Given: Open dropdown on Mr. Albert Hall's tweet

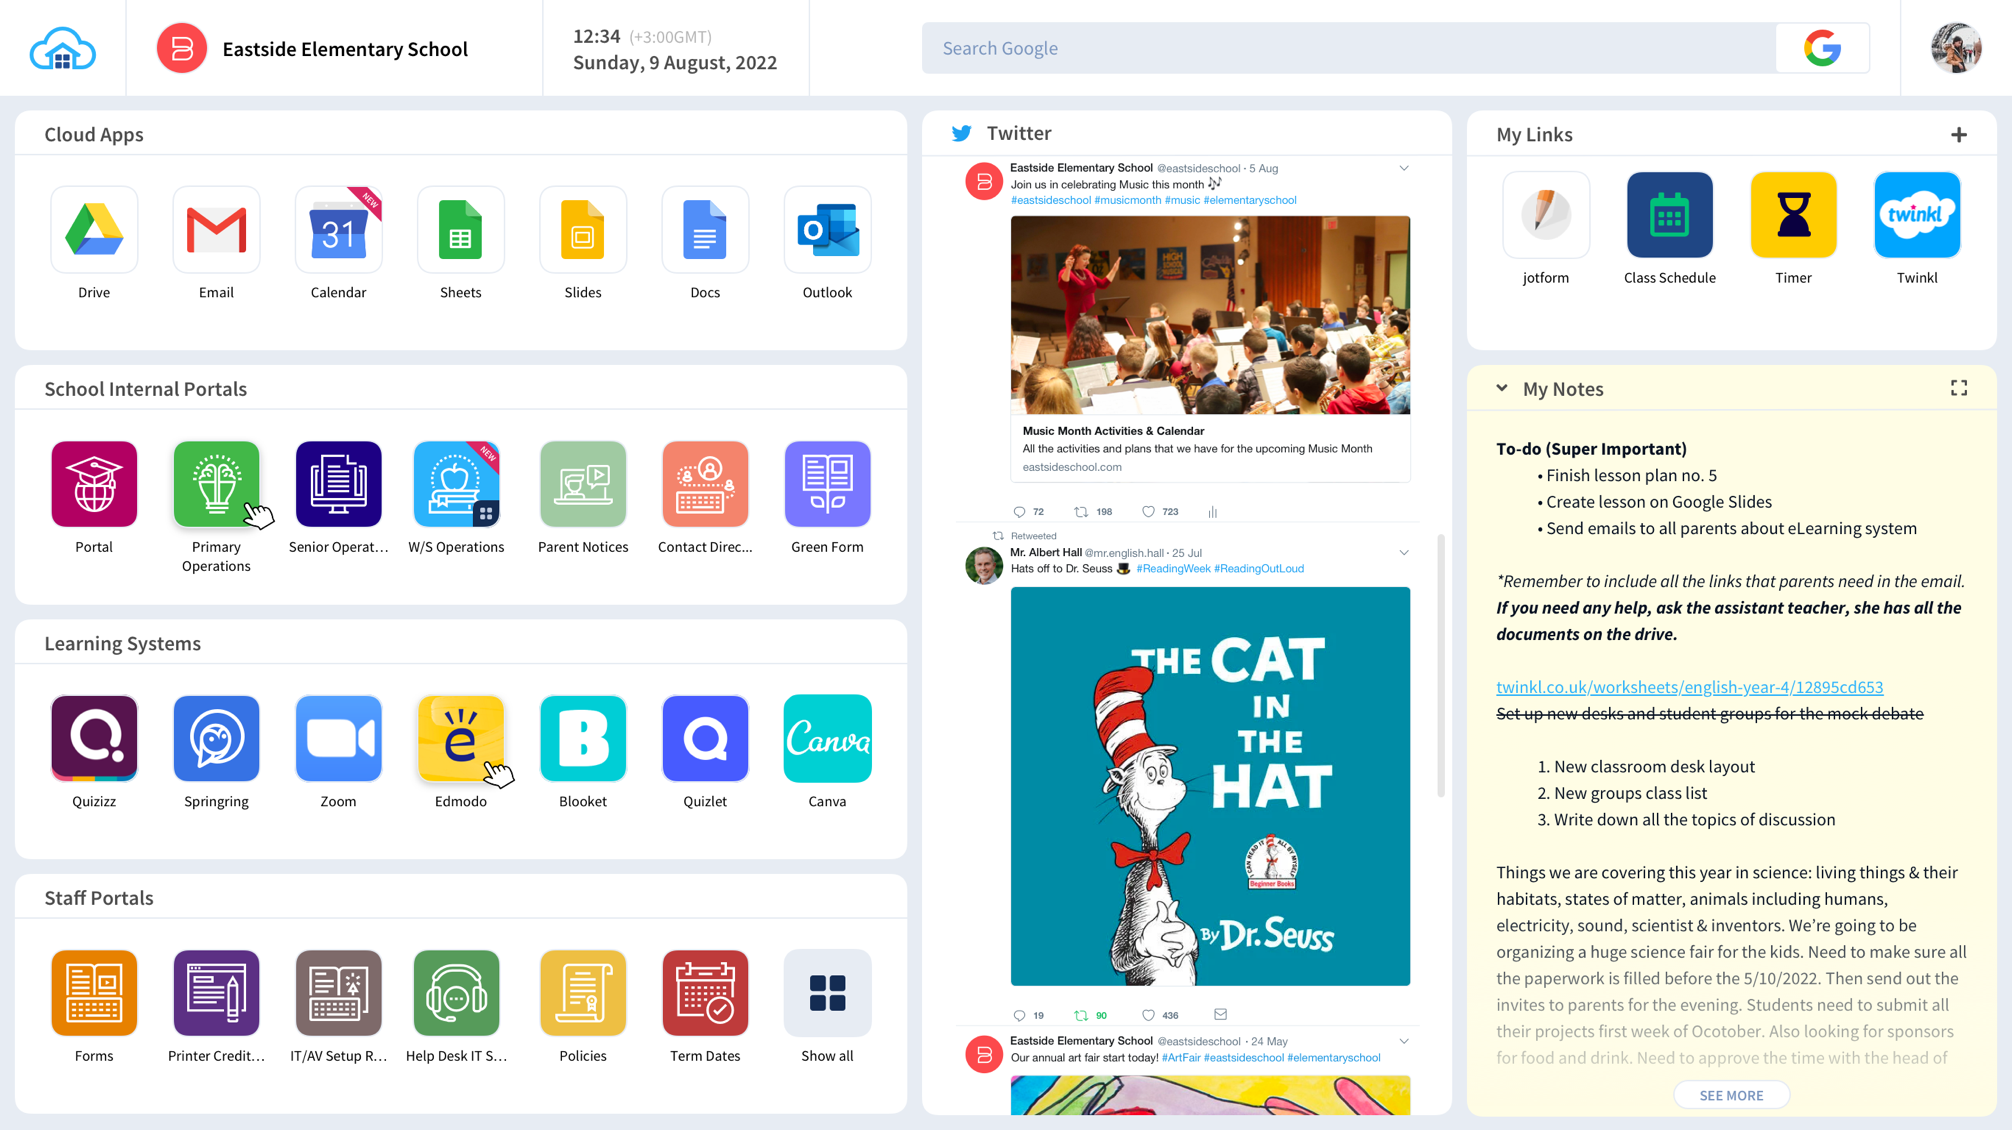Looking at the screenshot, I should coord(1404,553).
